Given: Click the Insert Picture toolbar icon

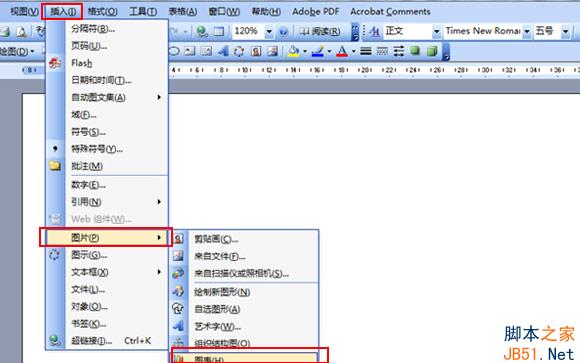Looking at the screenshot, I should [273, 51].
